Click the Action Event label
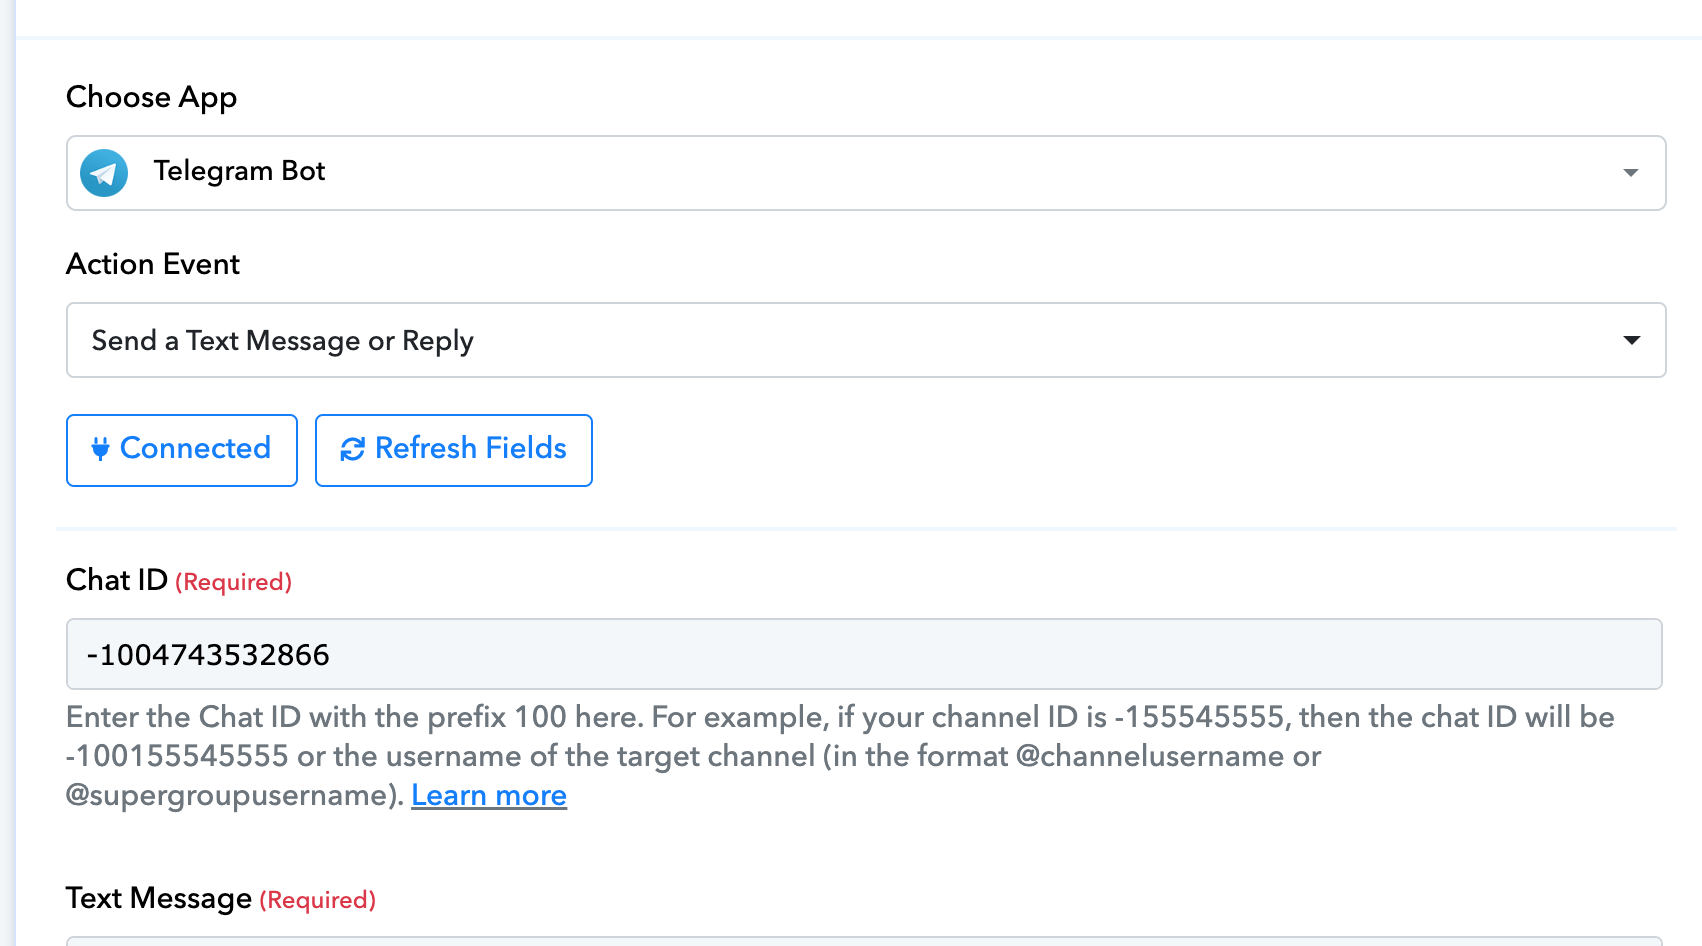 pyautogui.click(x=153, y=264)
